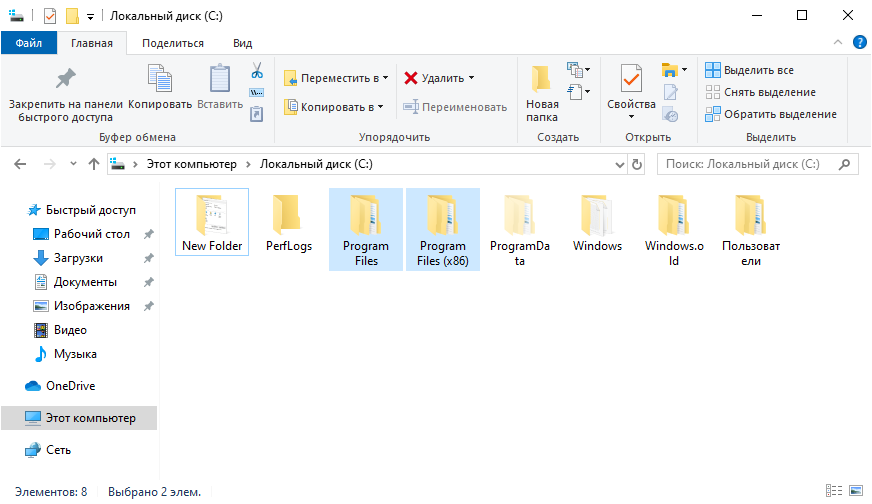Collapse the ribbon using the chevron
The image size is (872, 504).
click(x=839, y=42)
